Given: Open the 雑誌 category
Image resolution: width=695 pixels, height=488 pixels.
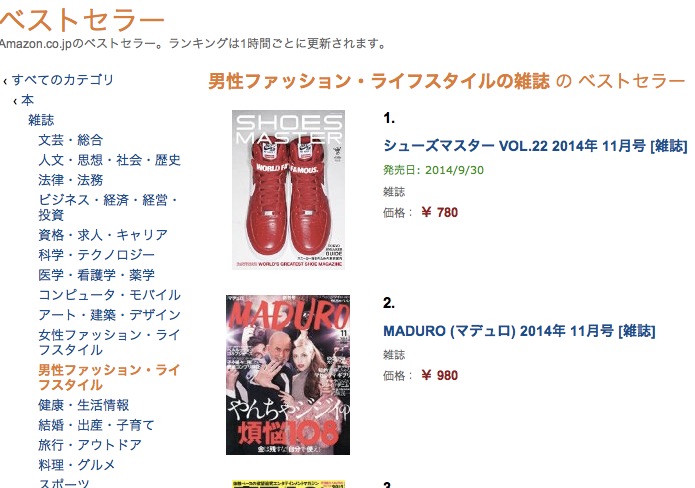Looking at the screenshot, I should pos(41,120).
